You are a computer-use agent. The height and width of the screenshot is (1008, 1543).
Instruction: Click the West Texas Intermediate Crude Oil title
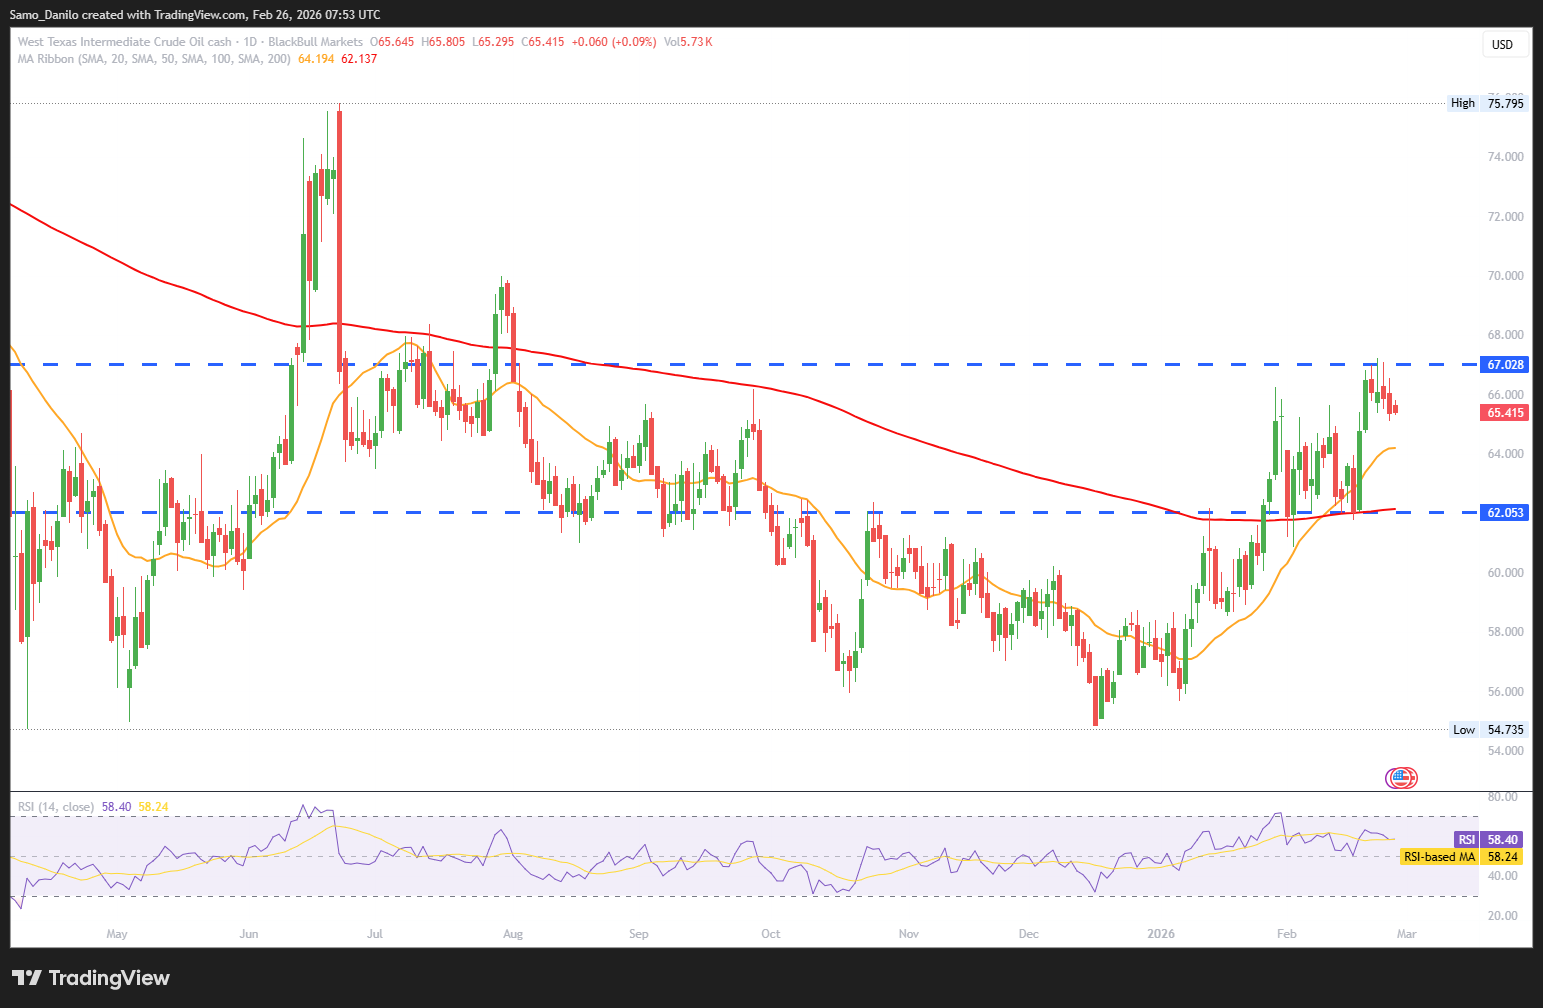(x=124, y=42)
